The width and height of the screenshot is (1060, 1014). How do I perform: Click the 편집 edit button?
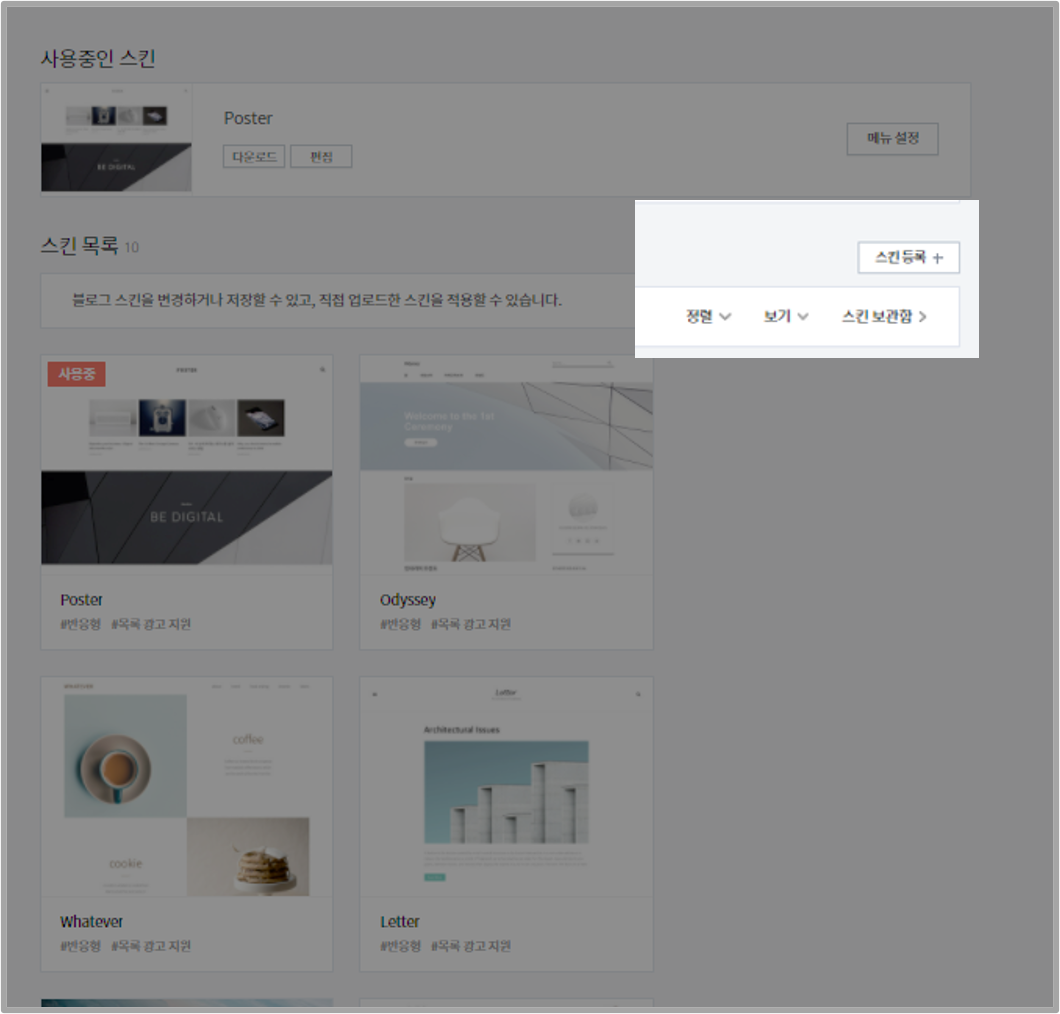click(x=321, y=156)
